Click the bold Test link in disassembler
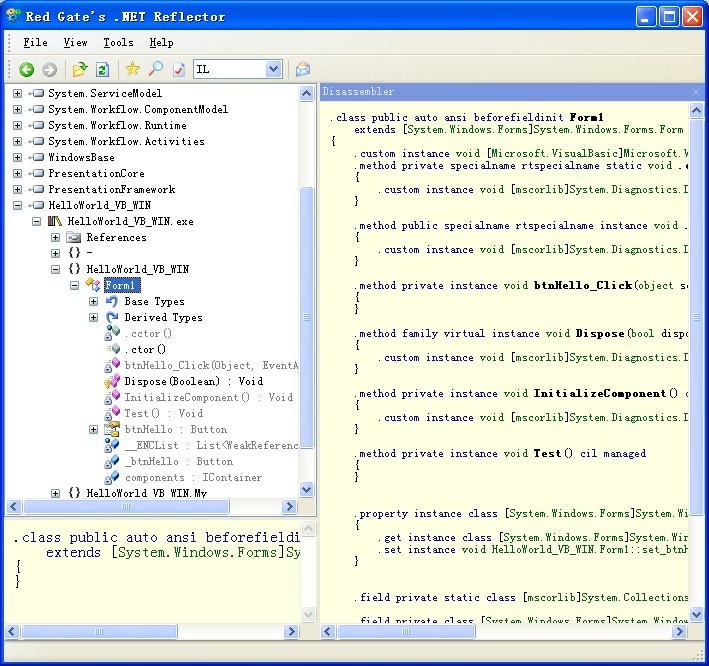Screen dimensions: 709x666 547,453
